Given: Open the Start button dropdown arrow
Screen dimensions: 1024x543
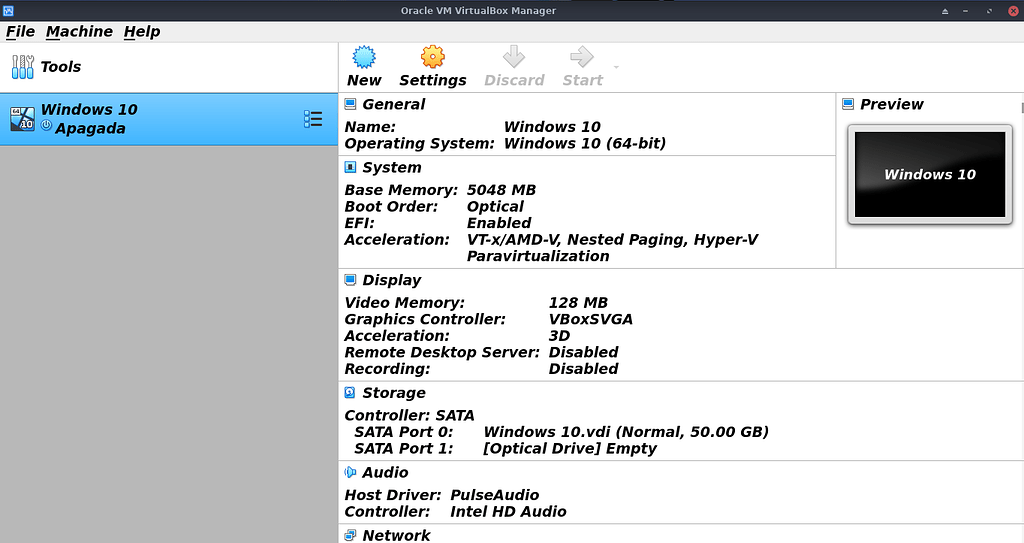Looking at the screenshot, I should pos(616,67).
